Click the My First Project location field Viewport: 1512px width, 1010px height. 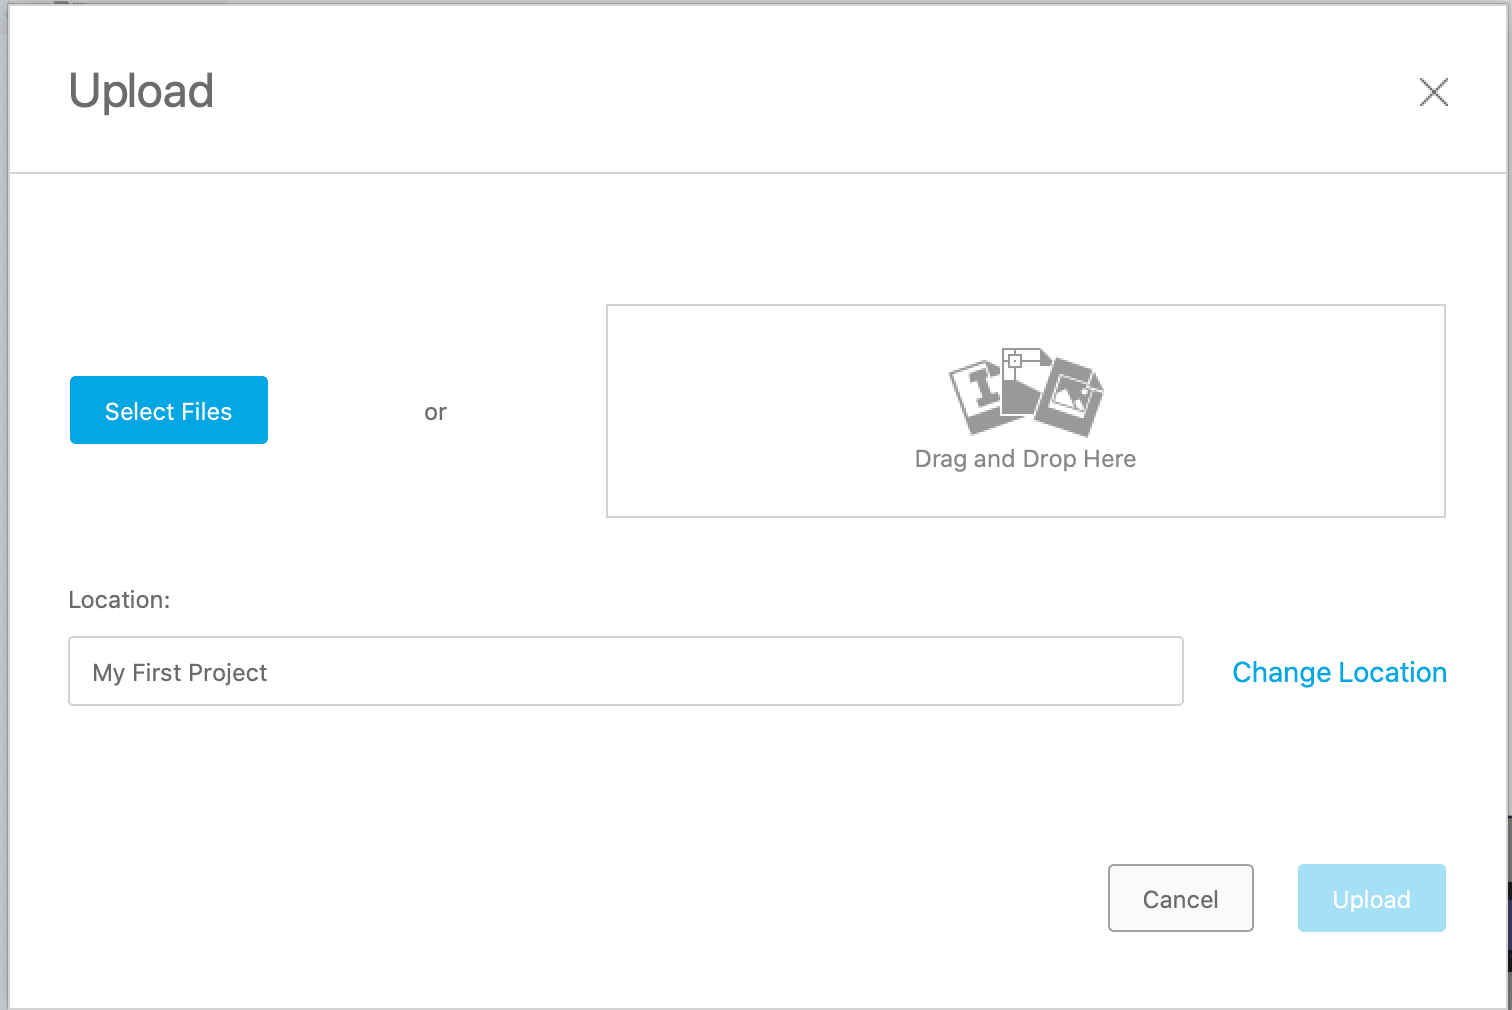coord(626,671)
